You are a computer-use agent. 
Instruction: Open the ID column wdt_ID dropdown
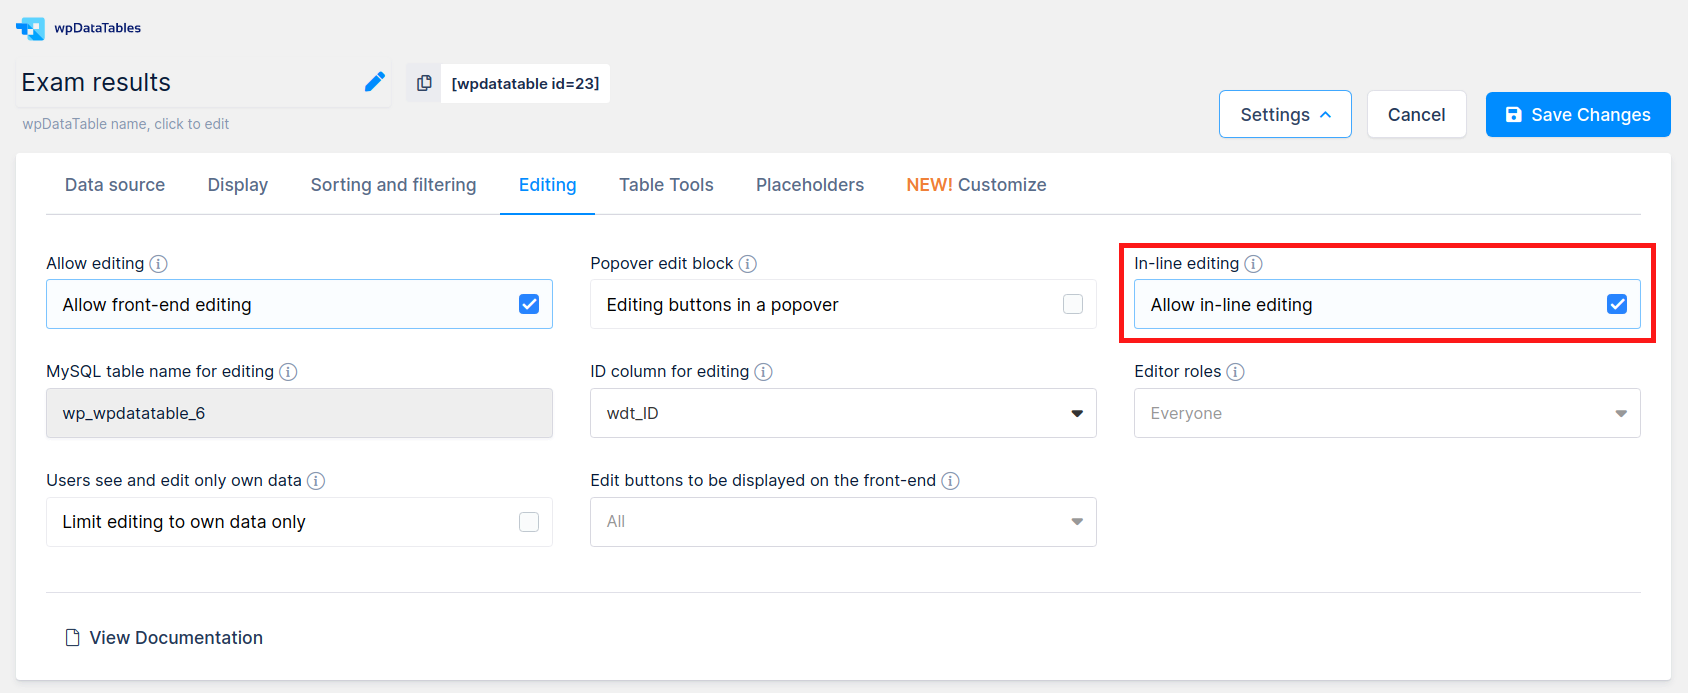pos(843,413)
